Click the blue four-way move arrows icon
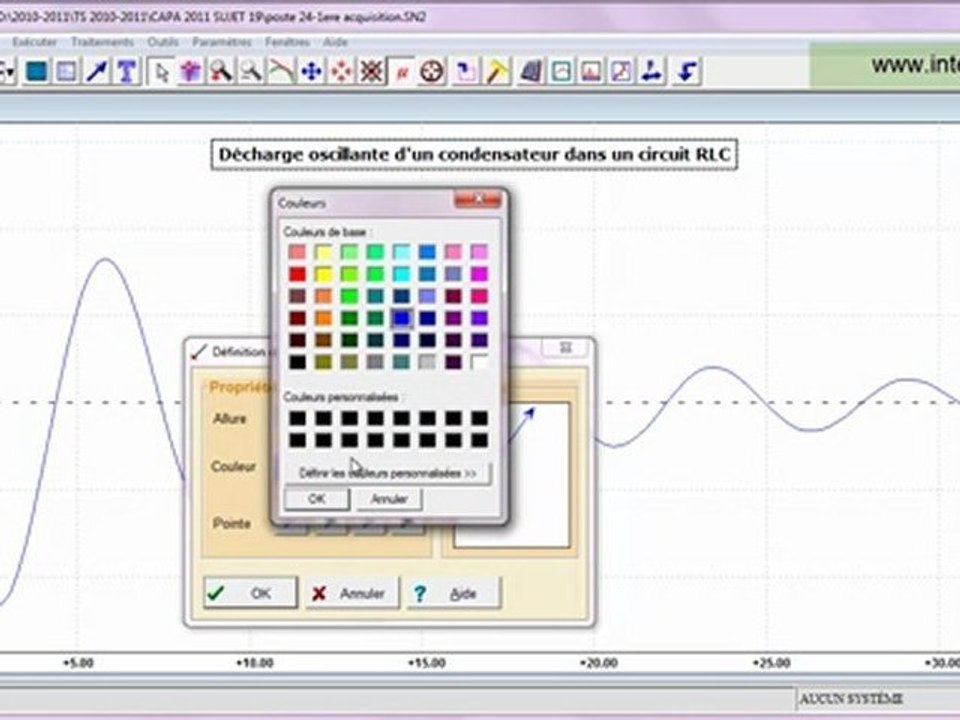 (x=311, y=72)
